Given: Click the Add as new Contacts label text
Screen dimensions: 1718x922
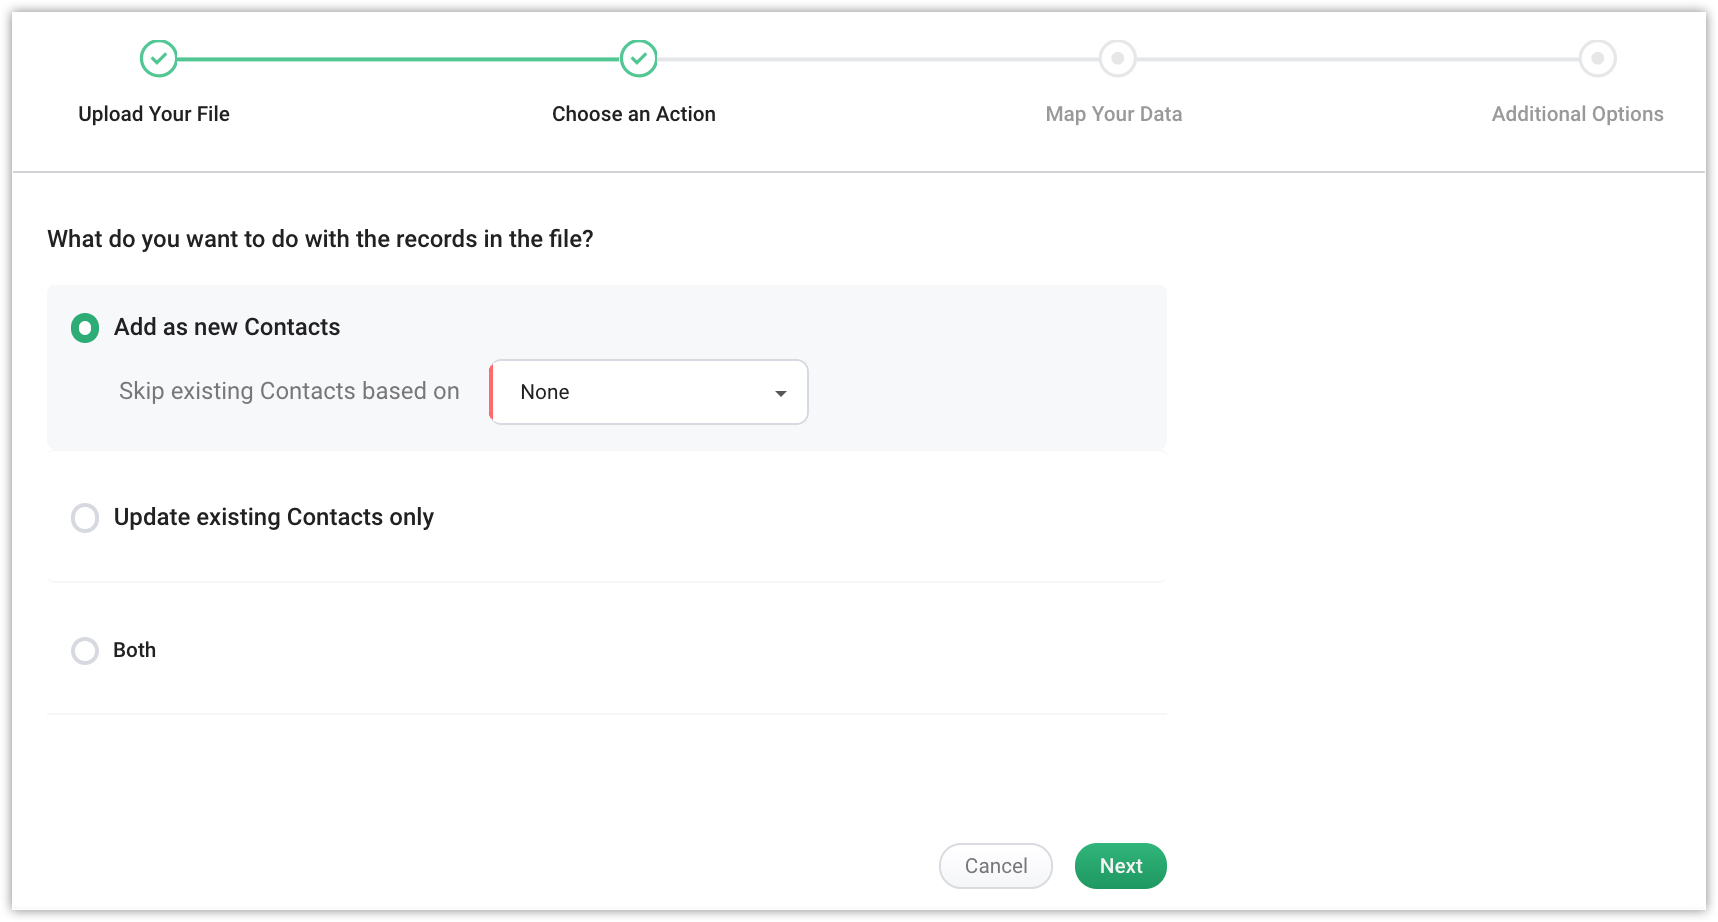Looking at the screenshot, I should [x=227, y=327].
